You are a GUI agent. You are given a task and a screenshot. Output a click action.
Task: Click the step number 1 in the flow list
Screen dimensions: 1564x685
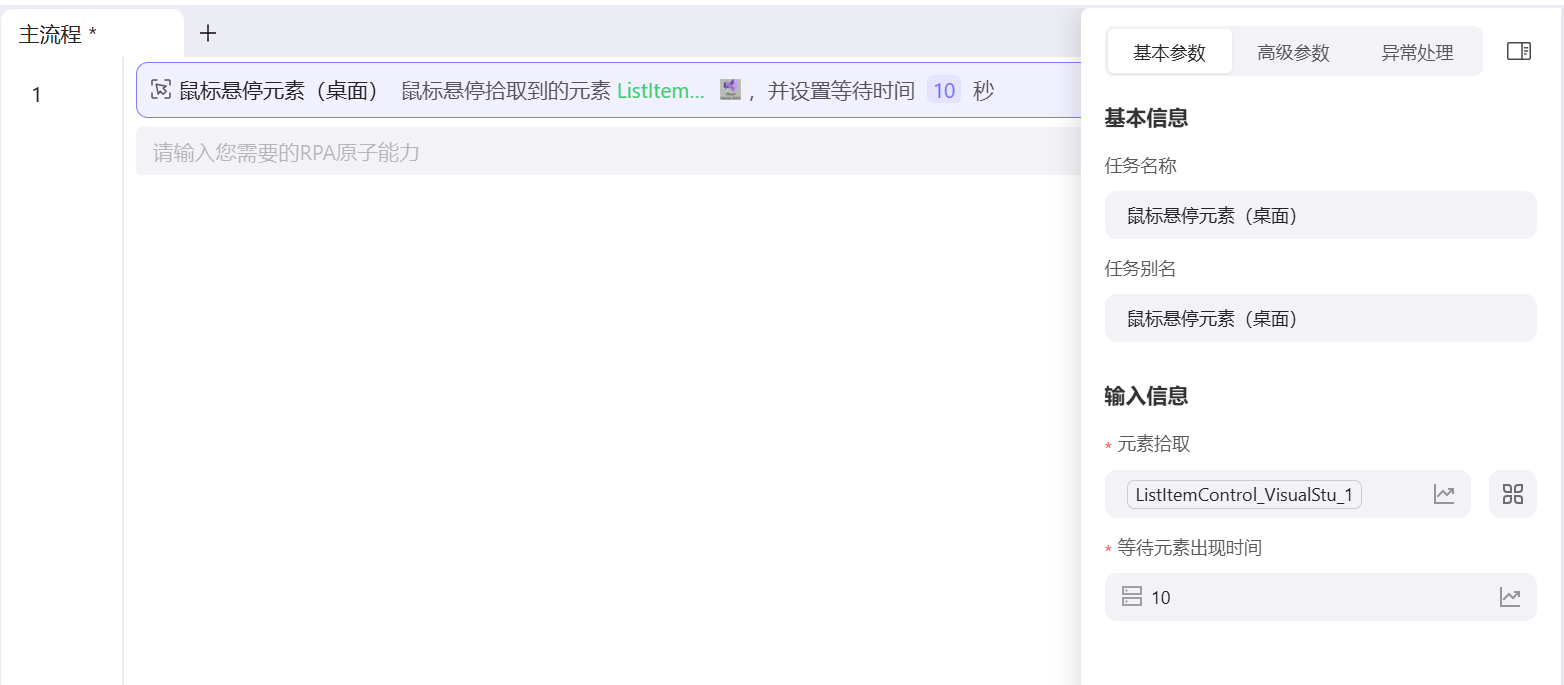(x=37, y=94)
